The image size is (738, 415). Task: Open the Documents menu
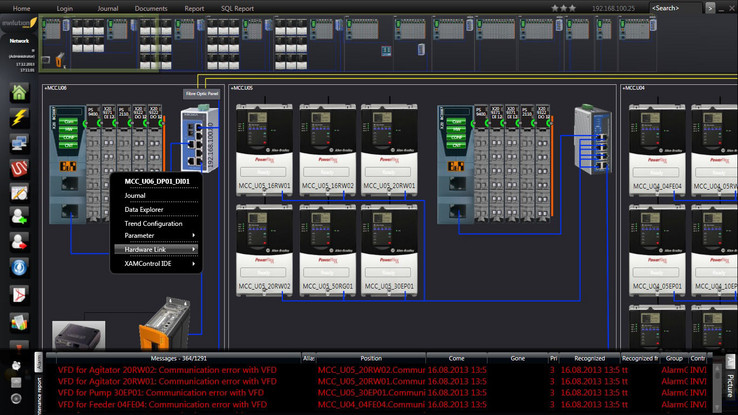coord(151,8)
